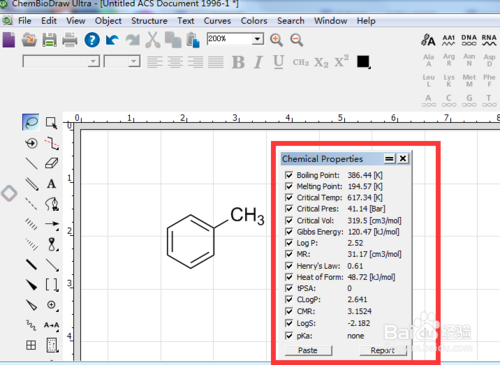This screenshot has height=365, width=500.
Task: Click the Paste button in Chemical Properties
Action: 308,351
